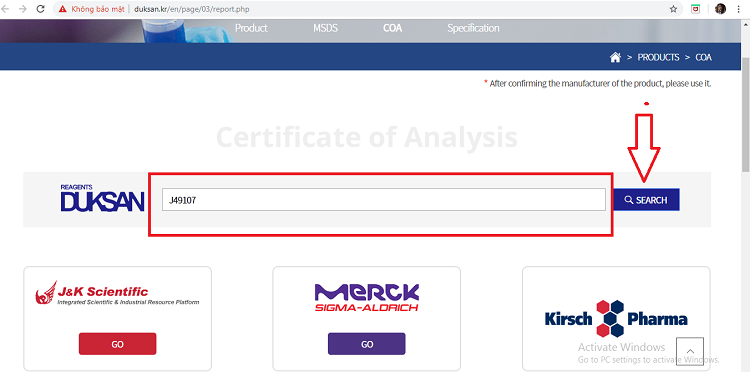Image resolution: width=750 pixels, height=372 pixels.
Task: Open the not-secure warning triangle icon
Action: [63, 9]
